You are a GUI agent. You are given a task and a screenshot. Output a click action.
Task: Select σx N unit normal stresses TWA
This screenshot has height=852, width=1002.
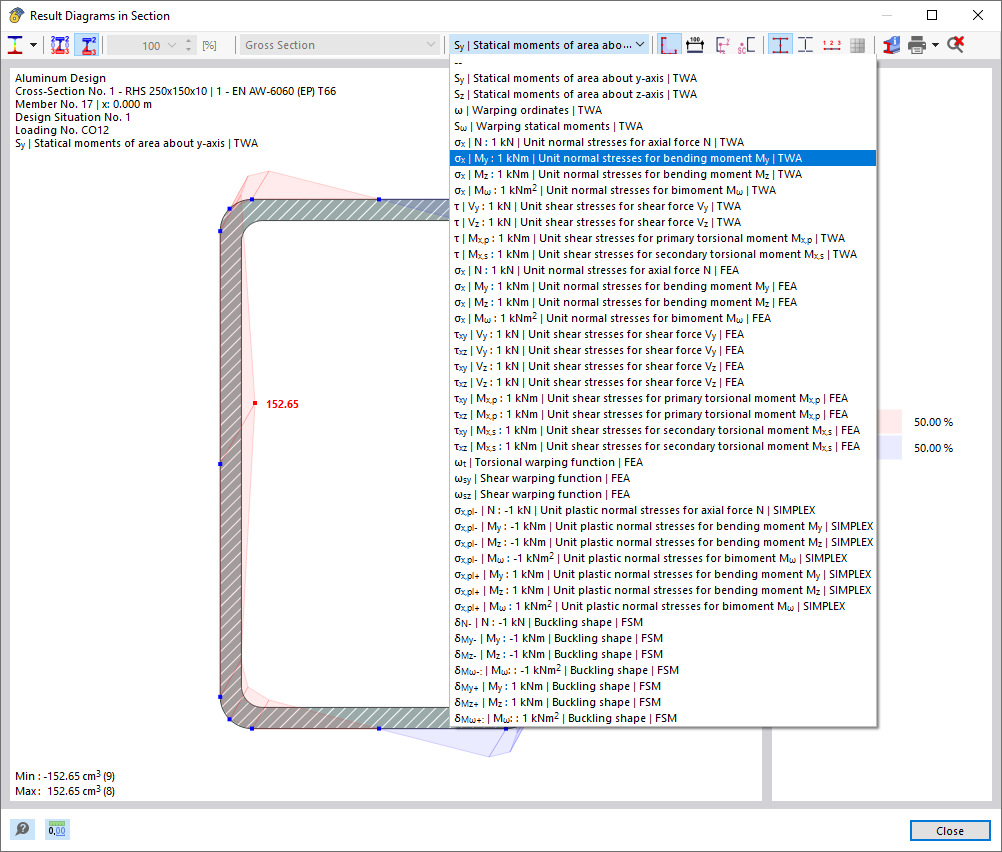coord(663,142)
